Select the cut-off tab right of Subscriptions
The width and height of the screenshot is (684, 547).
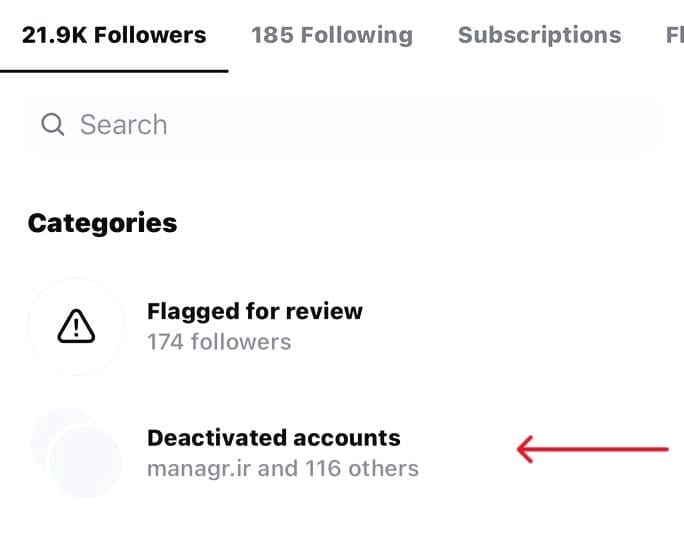point(674,35)
